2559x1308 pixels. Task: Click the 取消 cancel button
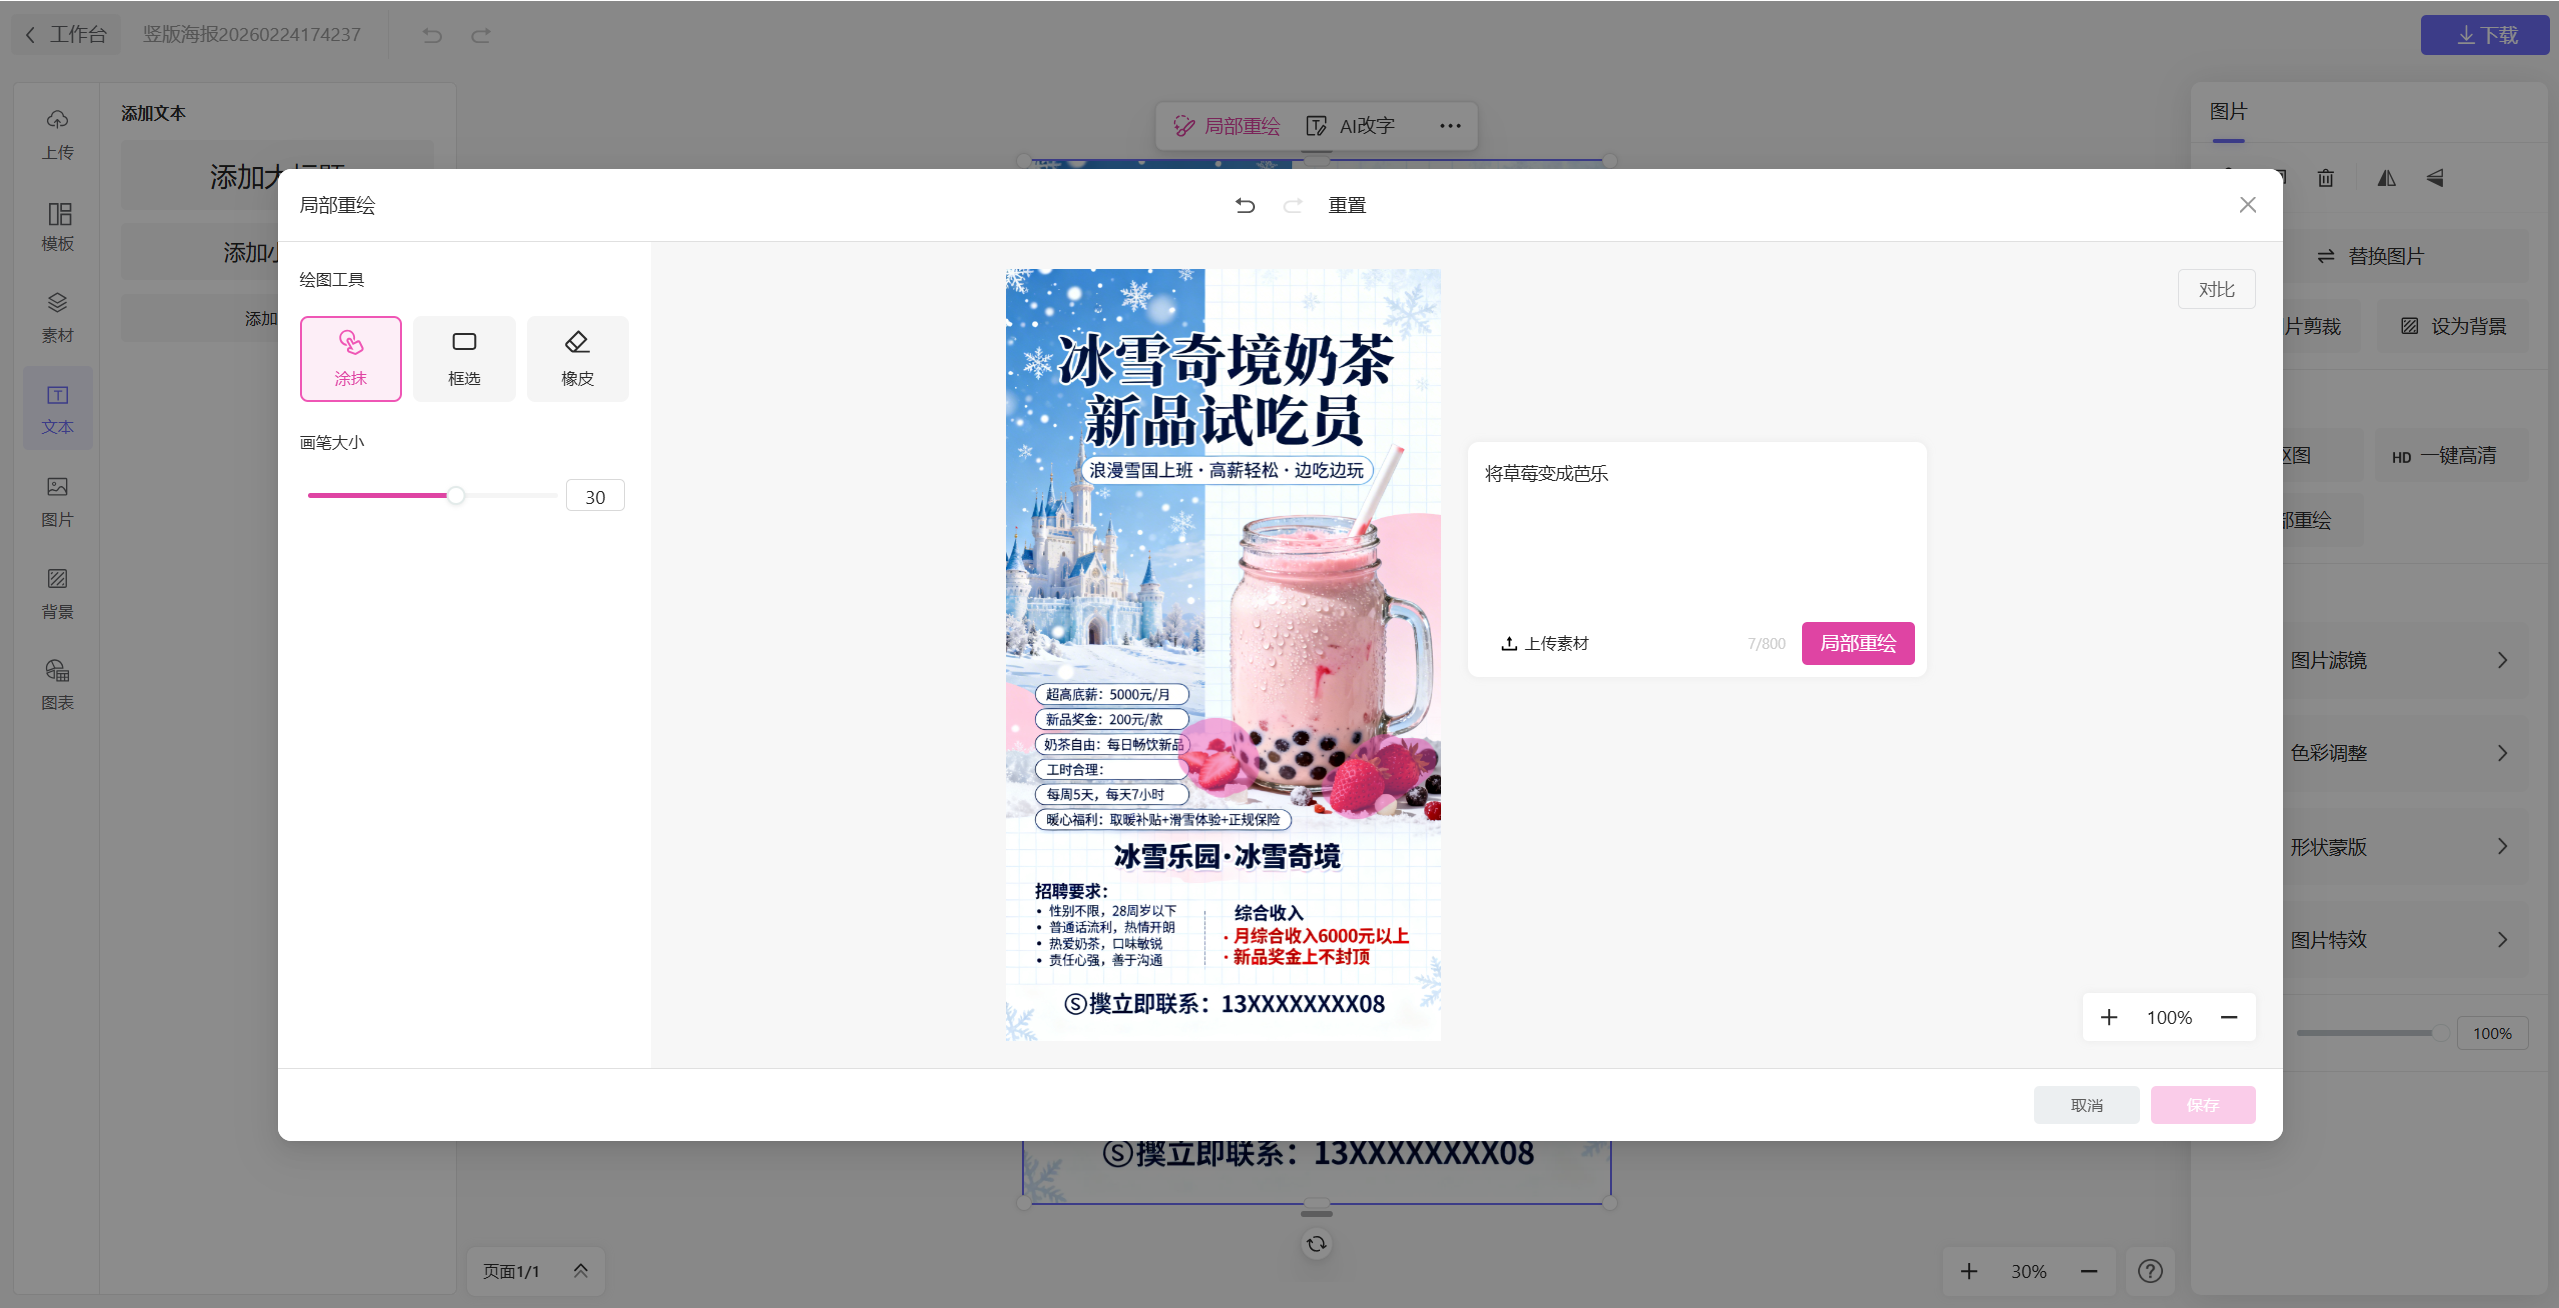tap(2086, 1105)
